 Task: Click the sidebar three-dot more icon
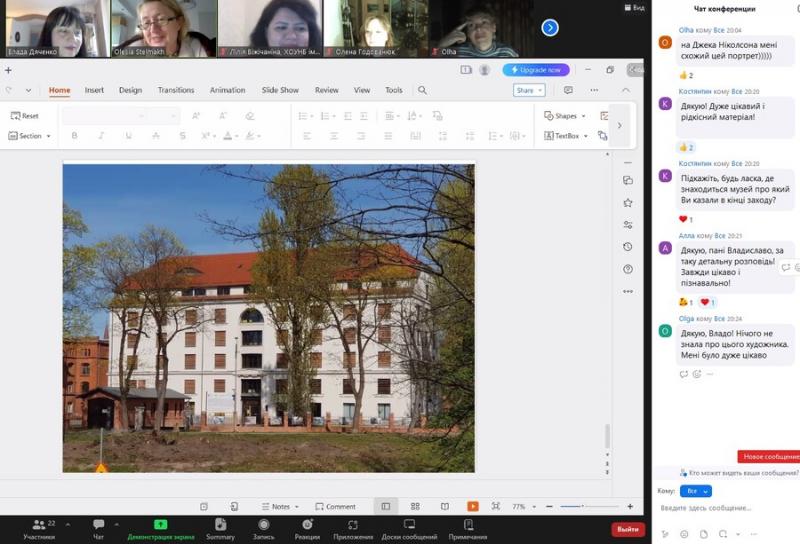[x=628, y=291]
